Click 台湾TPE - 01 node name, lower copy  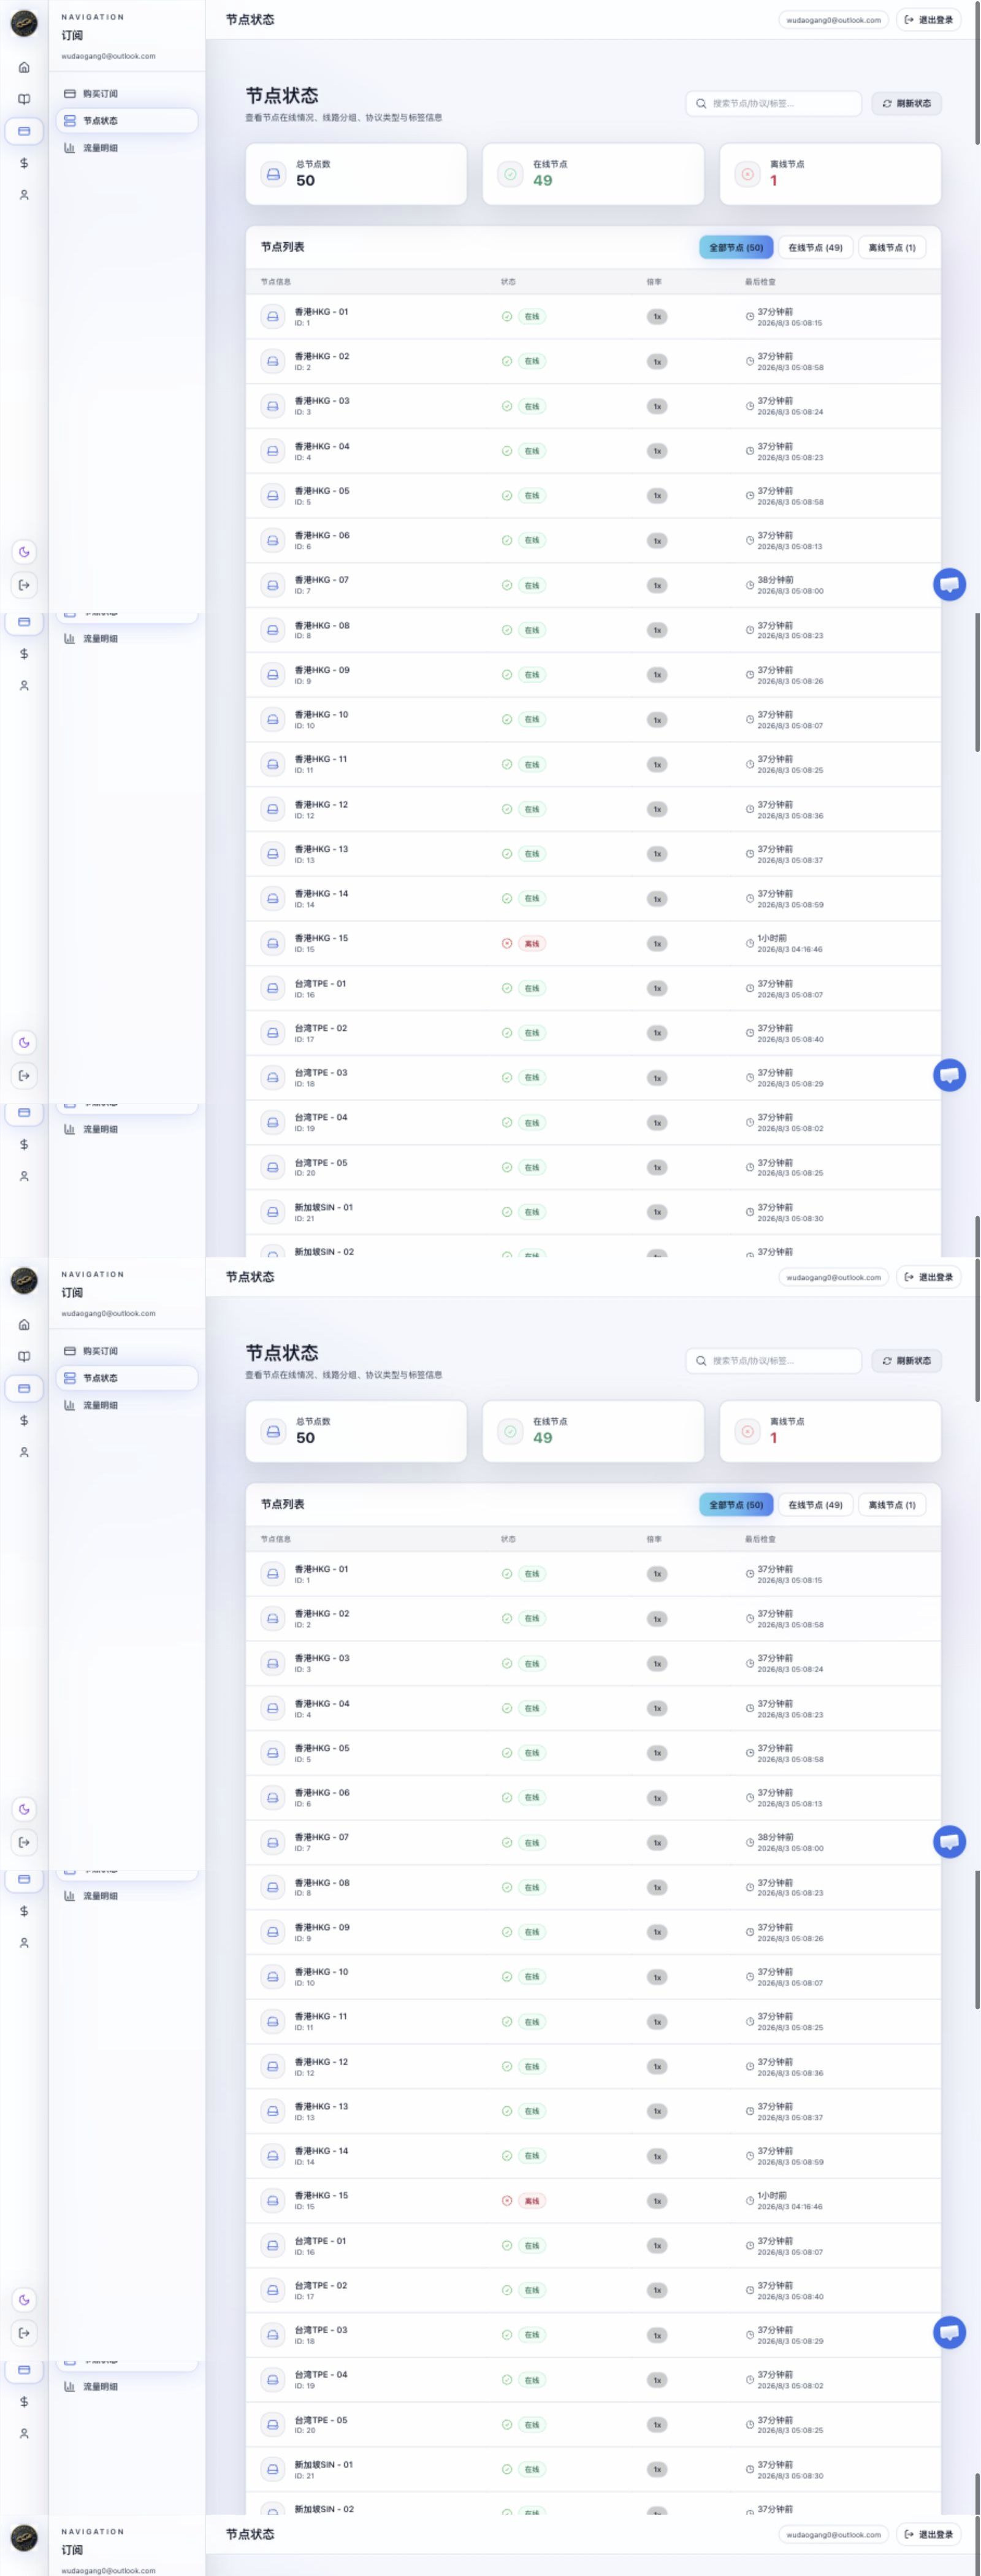pyautogui.click(x=320, y=2241)
